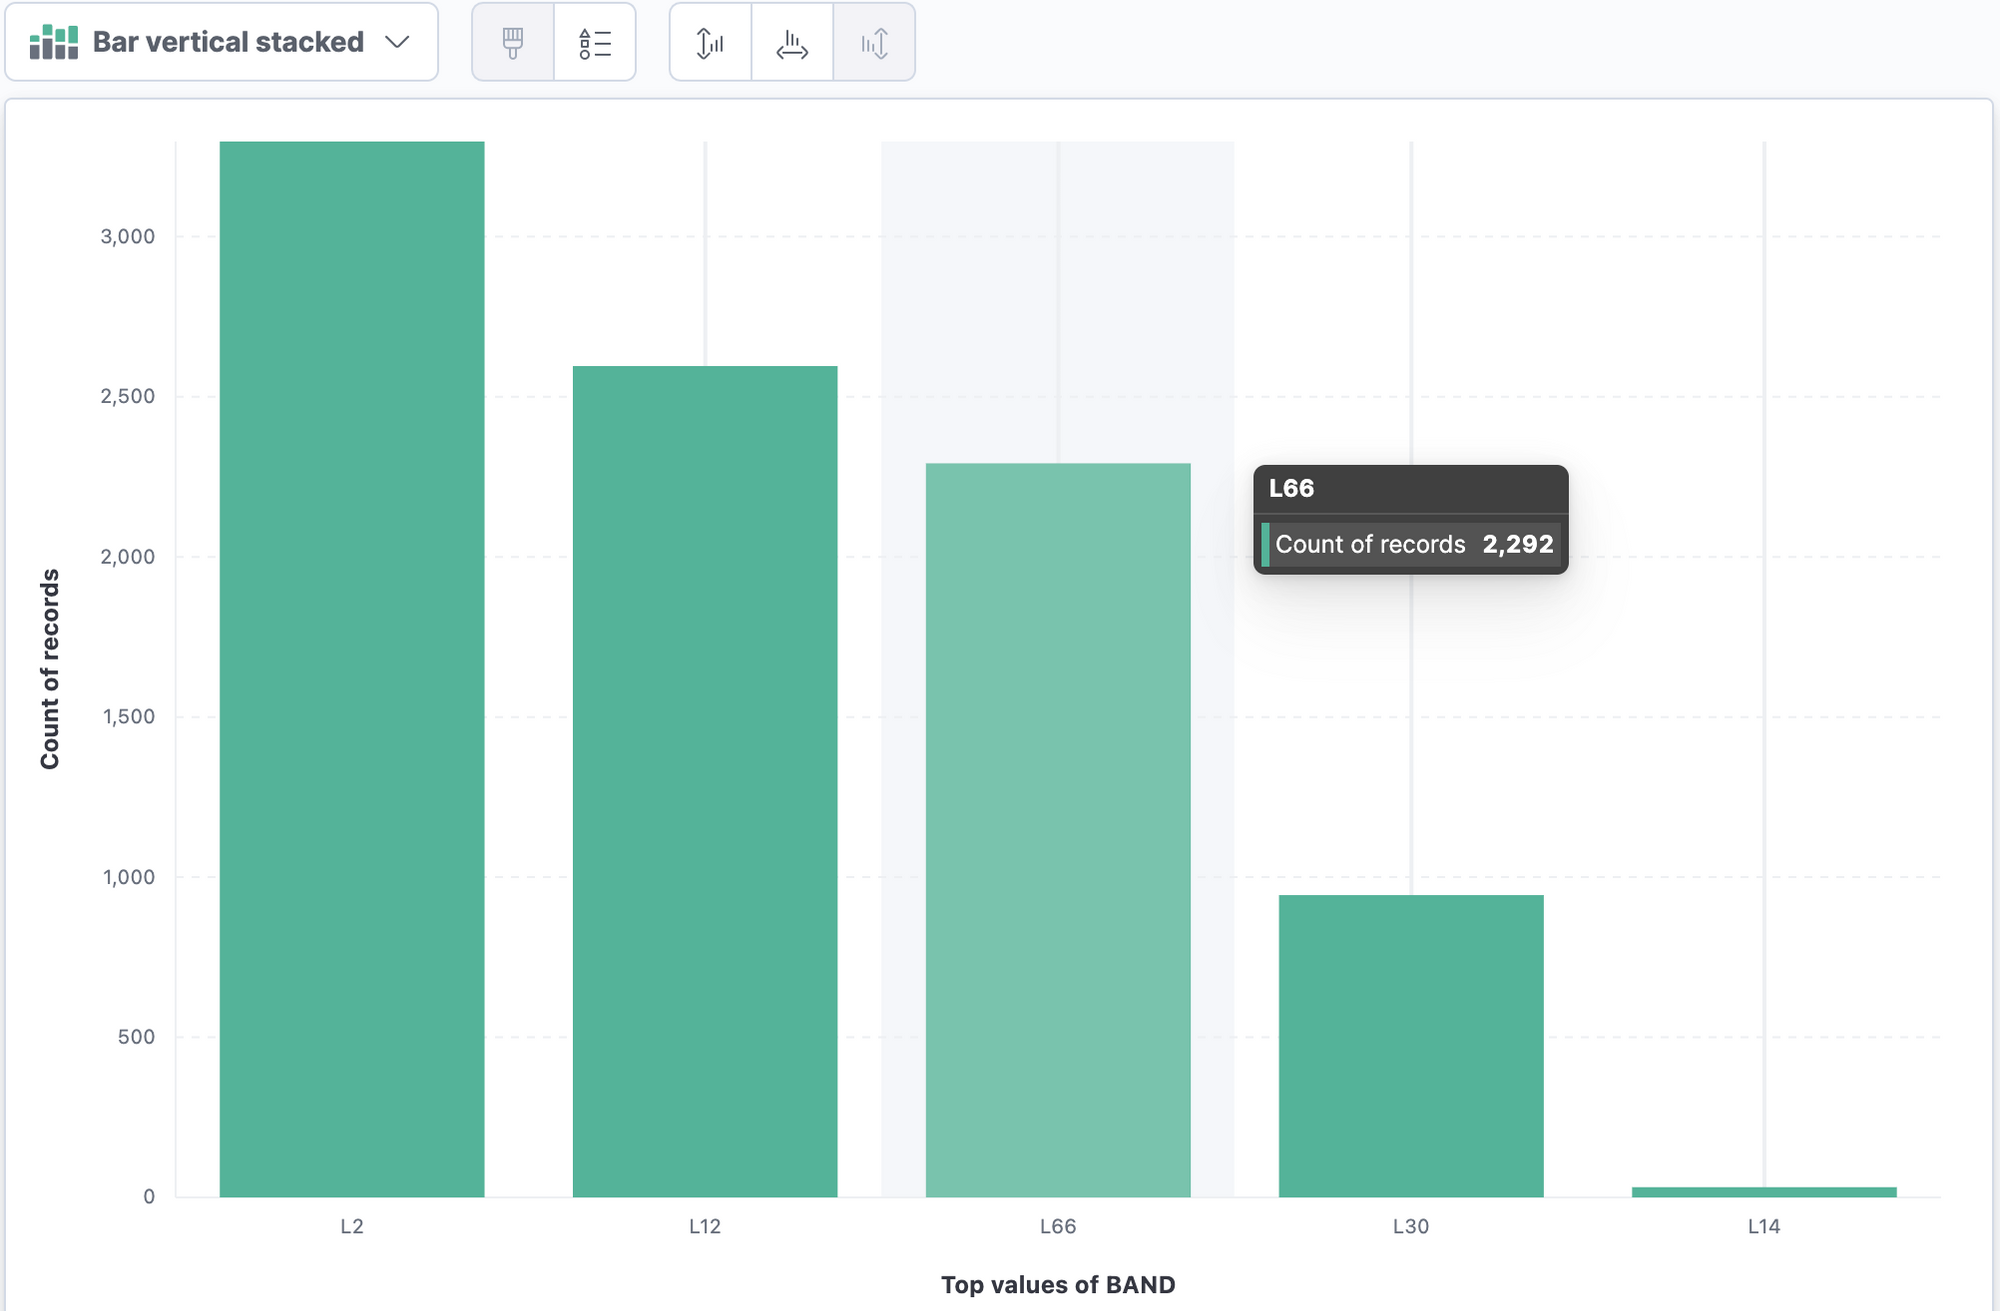Open the Bar vertical stacked selector label
This screenshot has height=1311, width=2000.
click(x=228, y=42)
